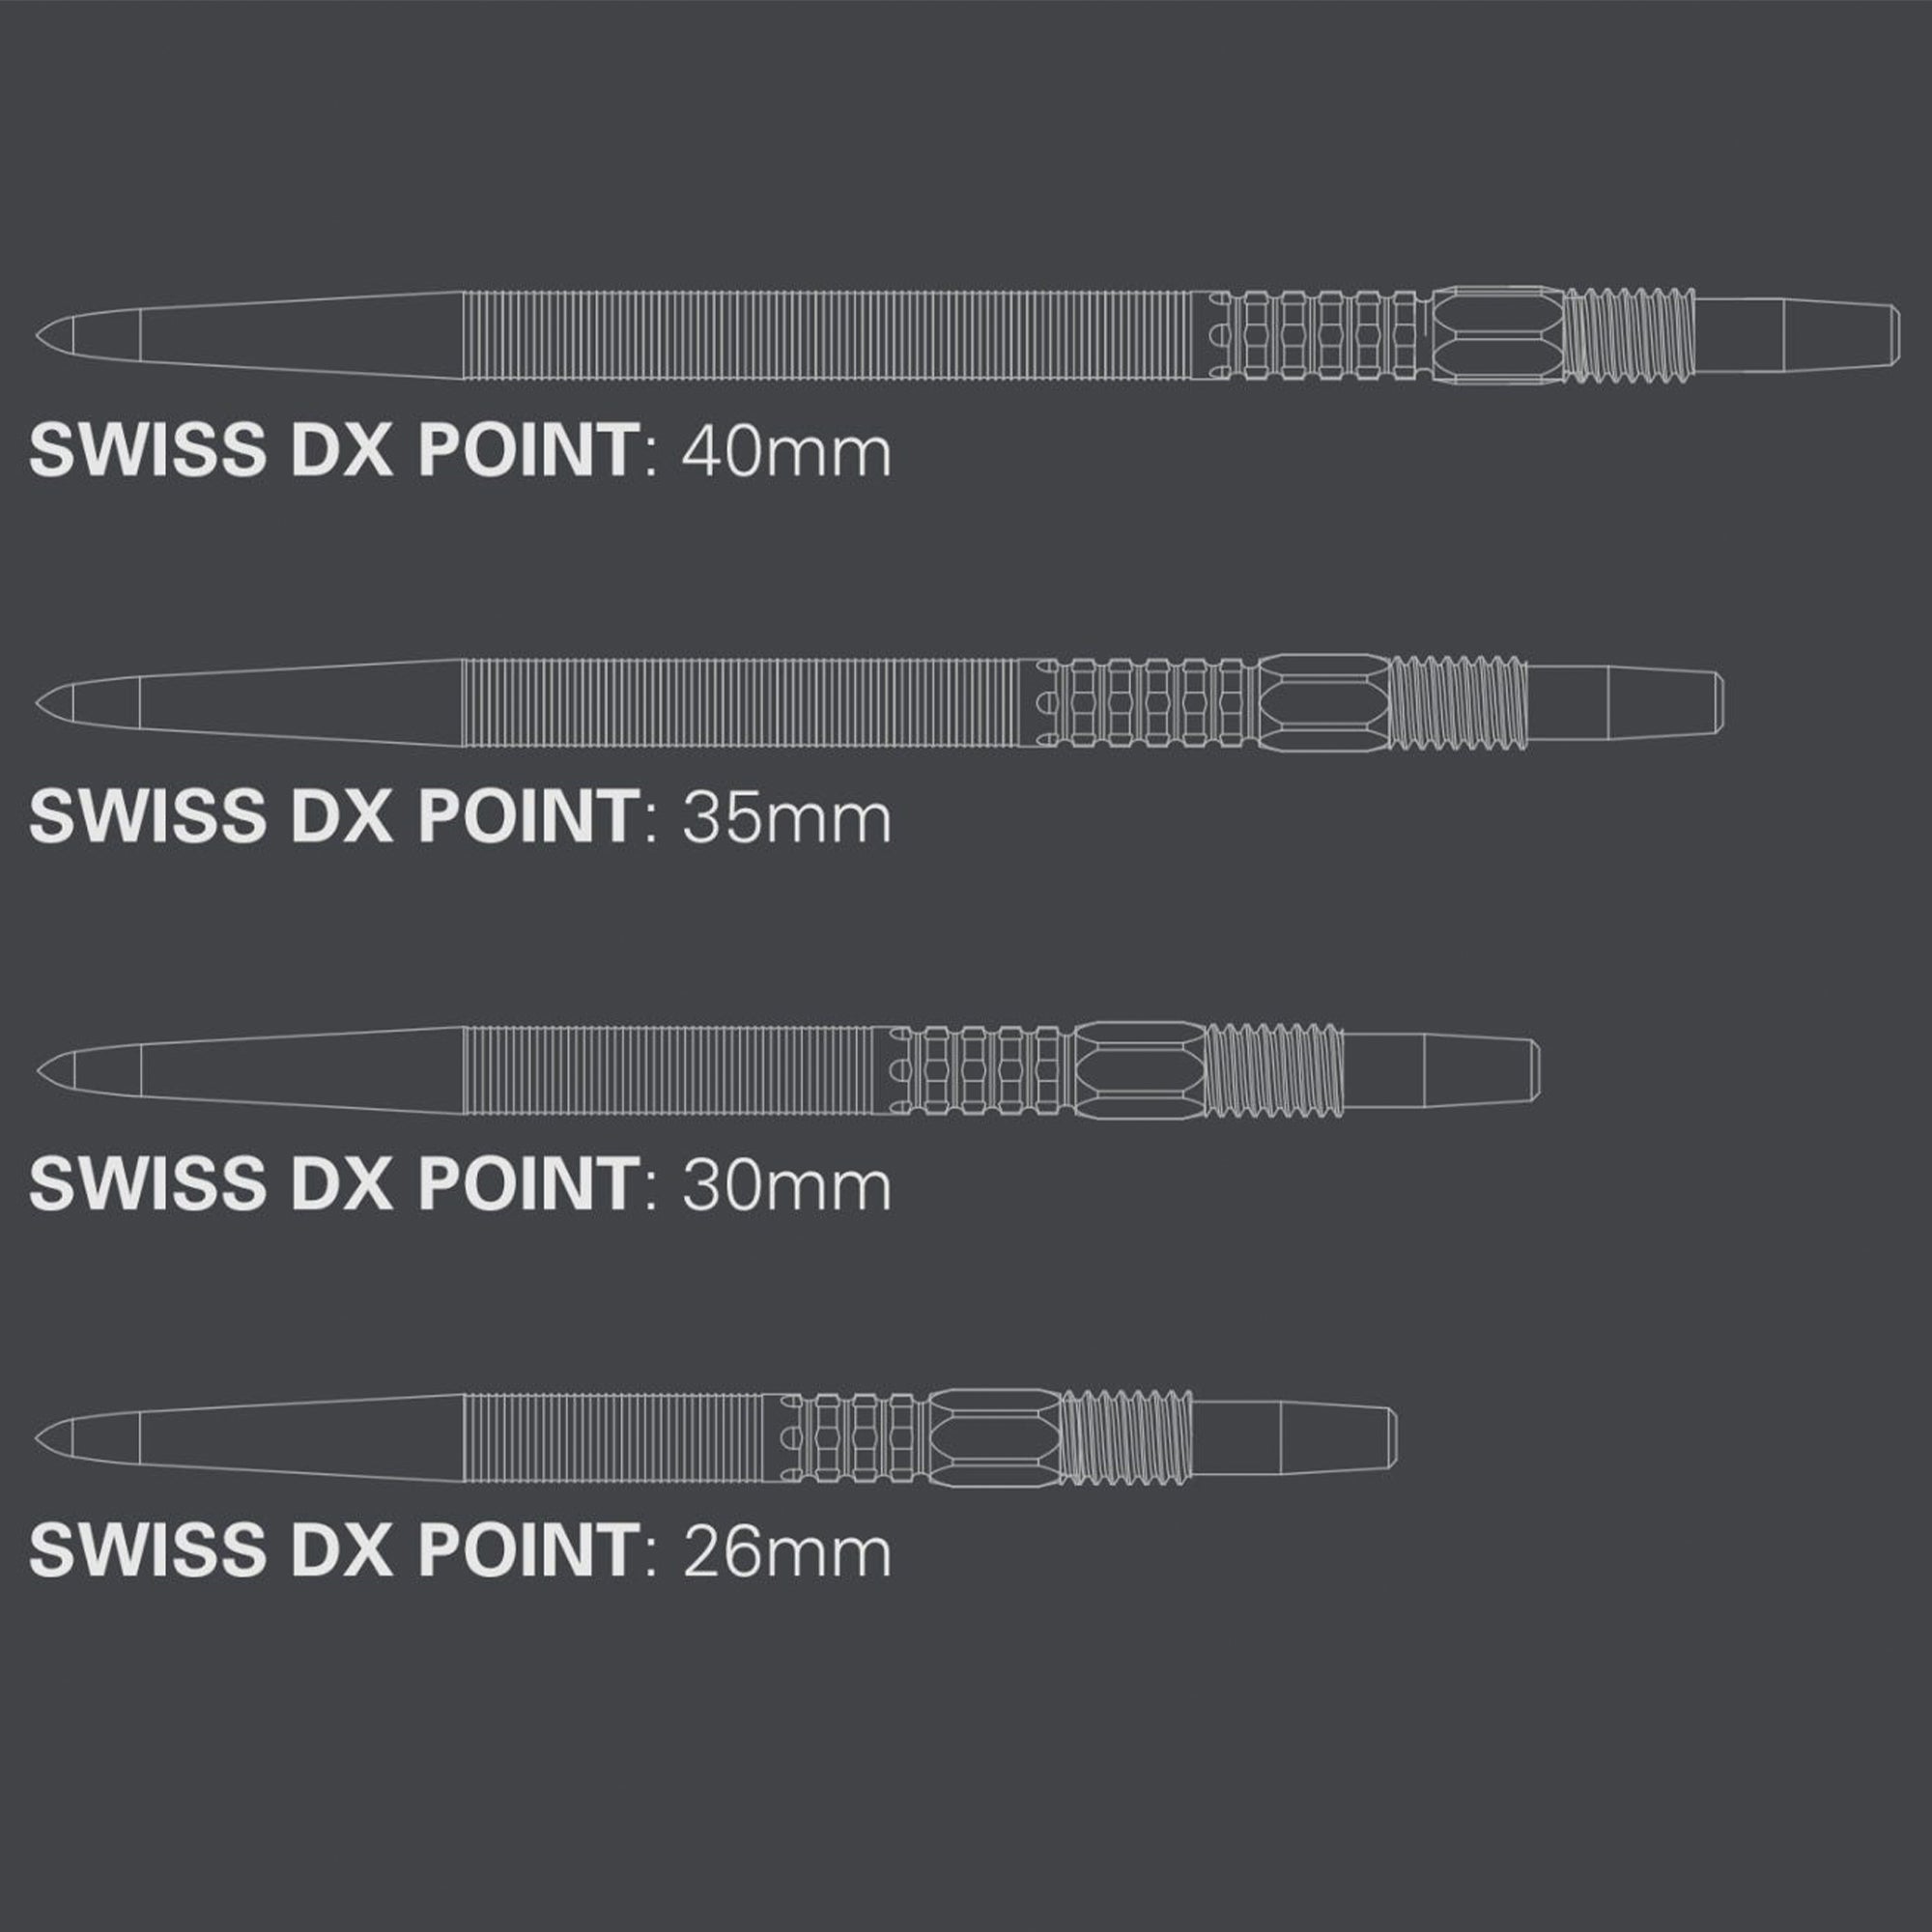Click the hexagonal section of the 35mm point

(1324, 702)
